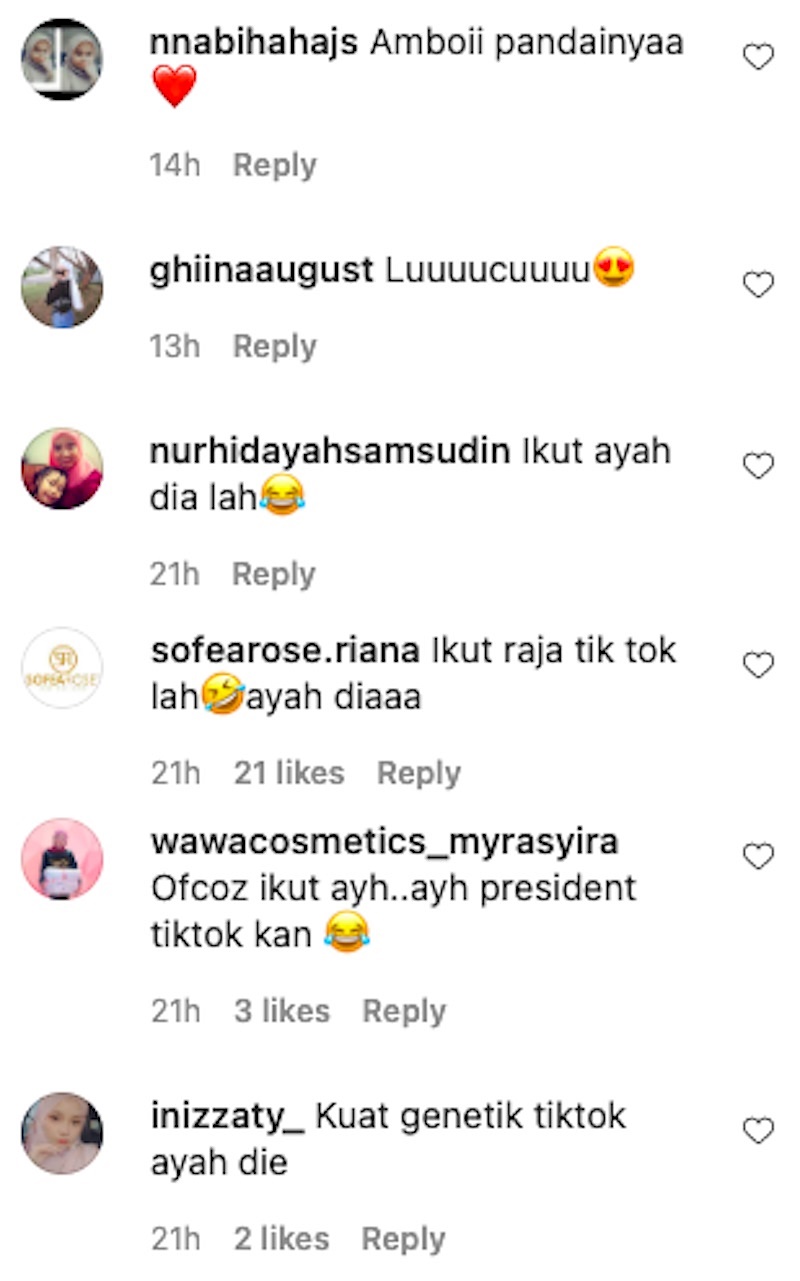
Task: View the 21 likes on sofearose.riana's comment
Action: coord(289,773)
